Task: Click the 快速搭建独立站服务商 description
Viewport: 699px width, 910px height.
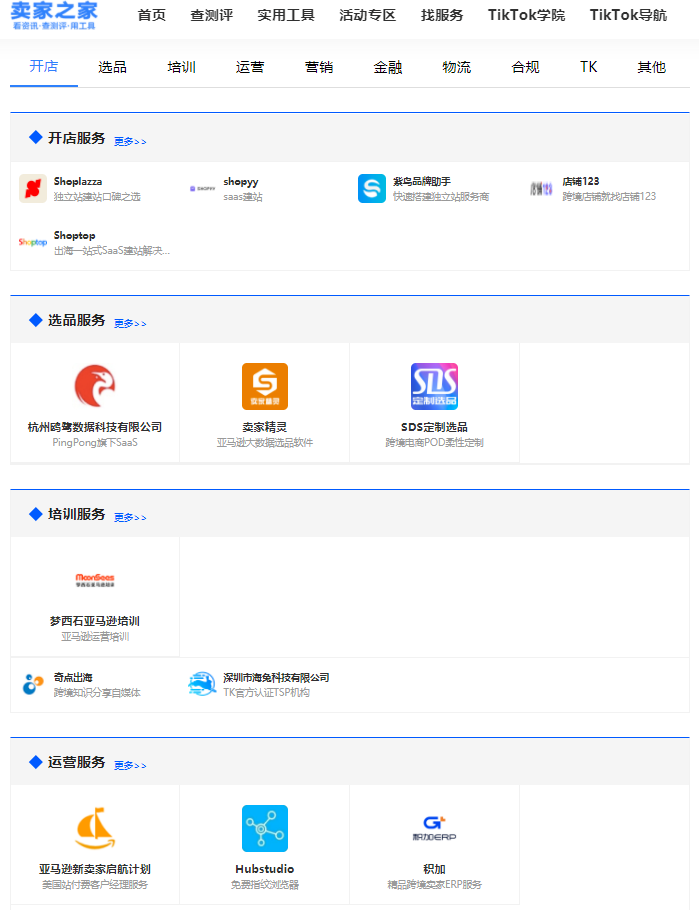Action: tap(441, 197)
